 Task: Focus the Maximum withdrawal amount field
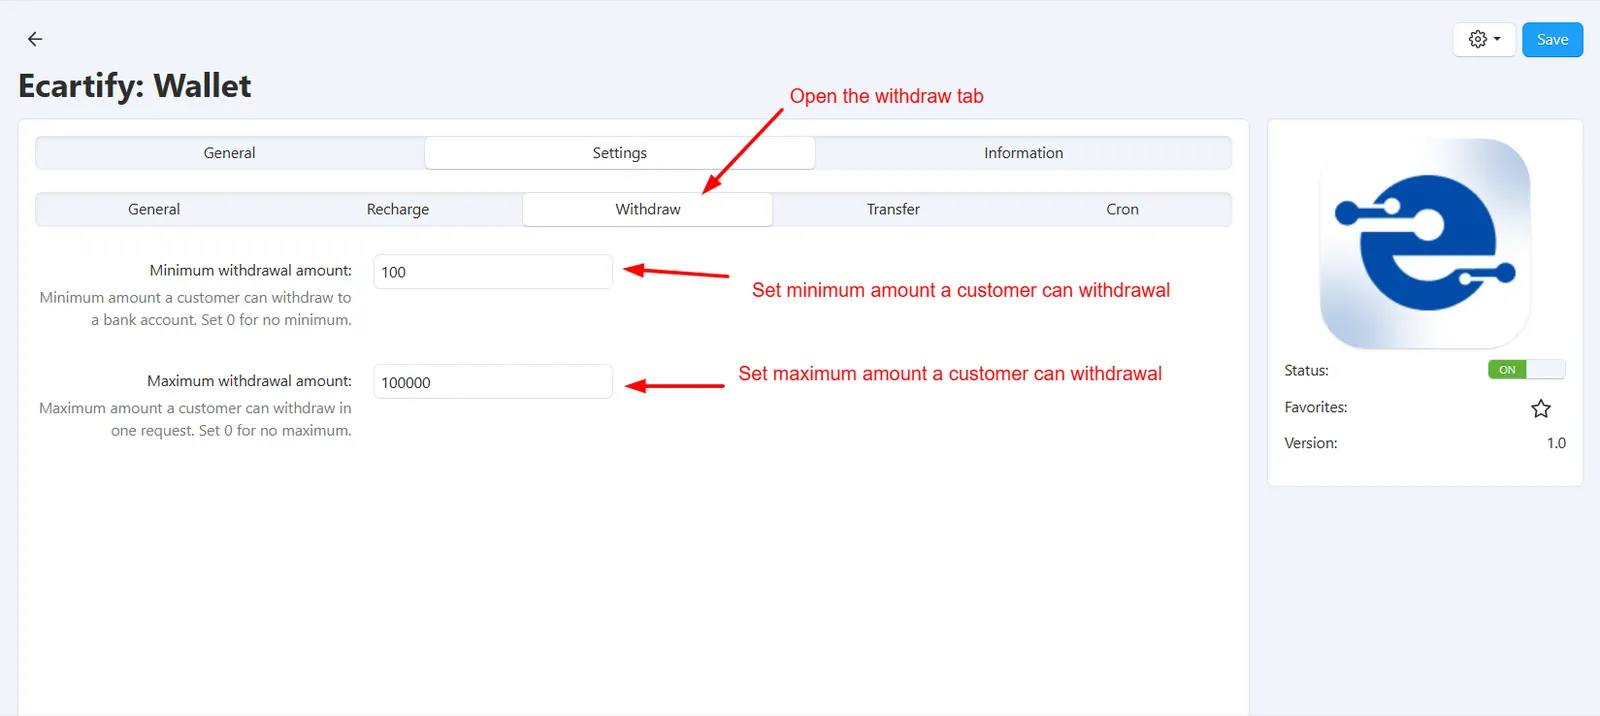point(493,382)
